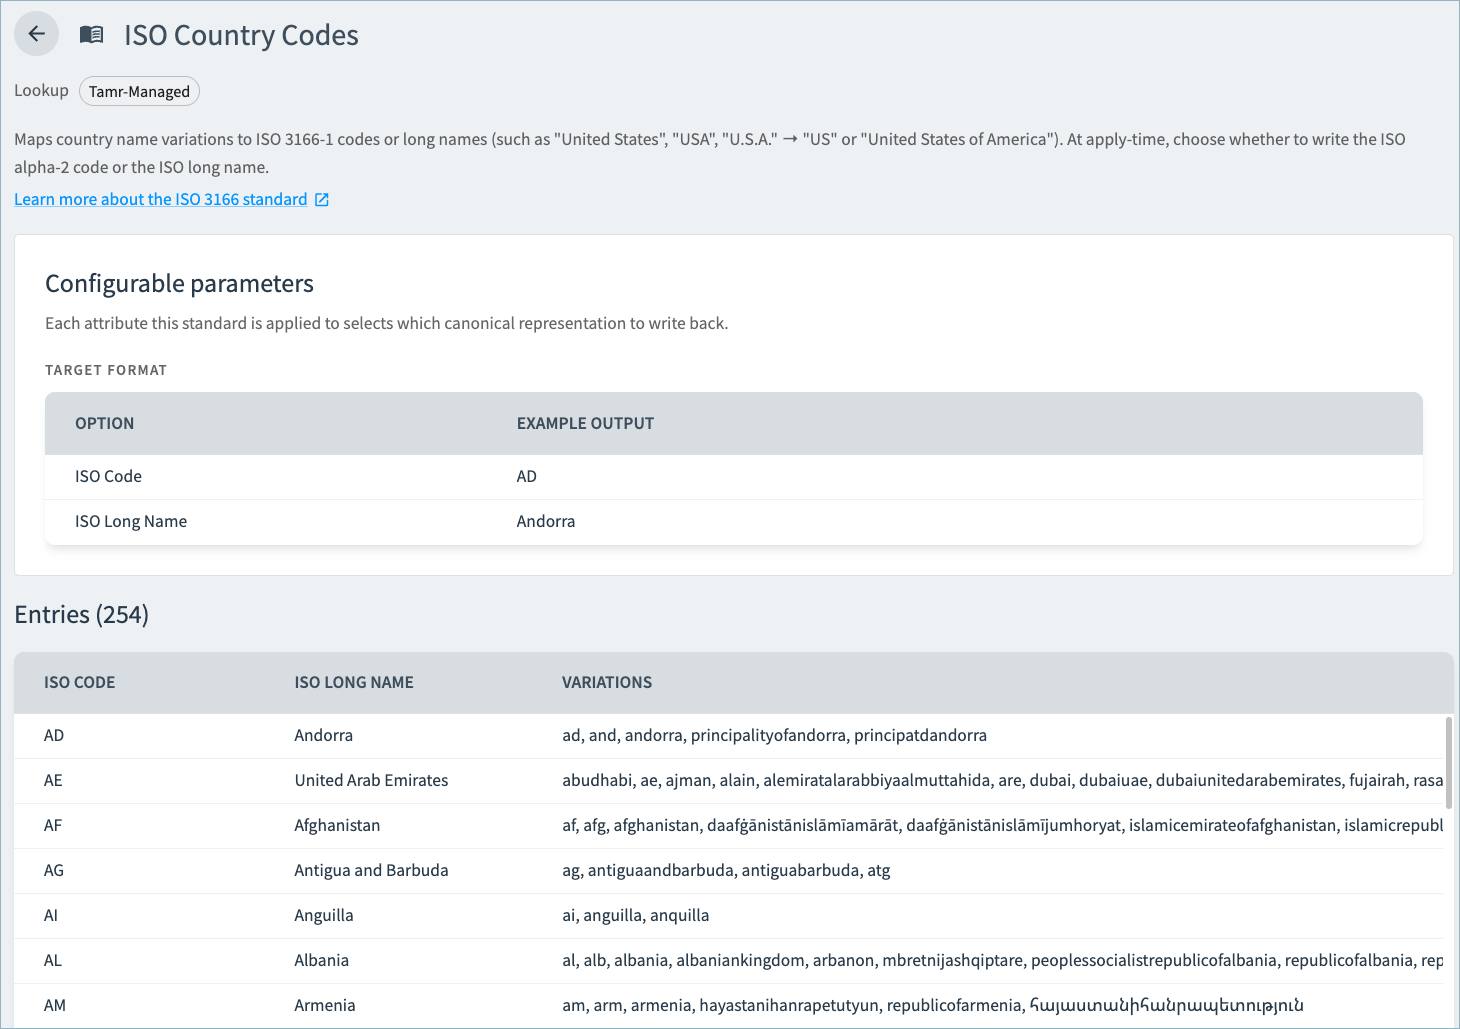Screen dimensions: 1460x1029
Task: Click variations 'ai, anguilla, anquilla'
Action: coord(636,915)
